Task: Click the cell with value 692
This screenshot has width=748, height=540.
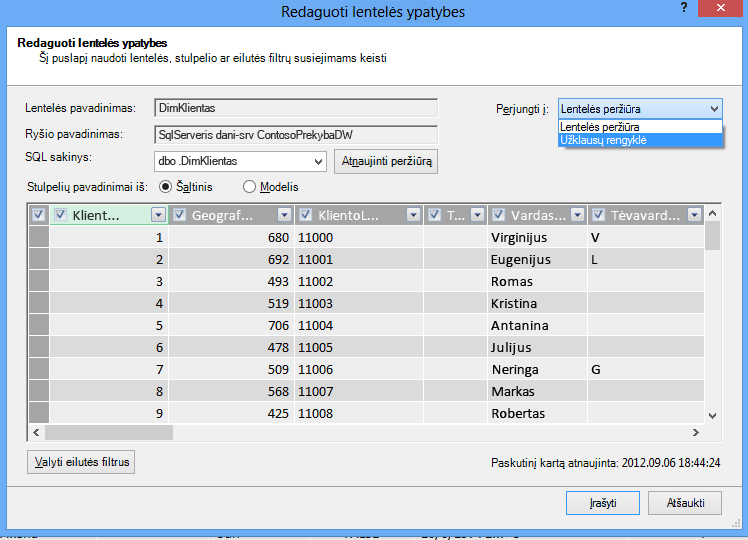Action: 231,259
